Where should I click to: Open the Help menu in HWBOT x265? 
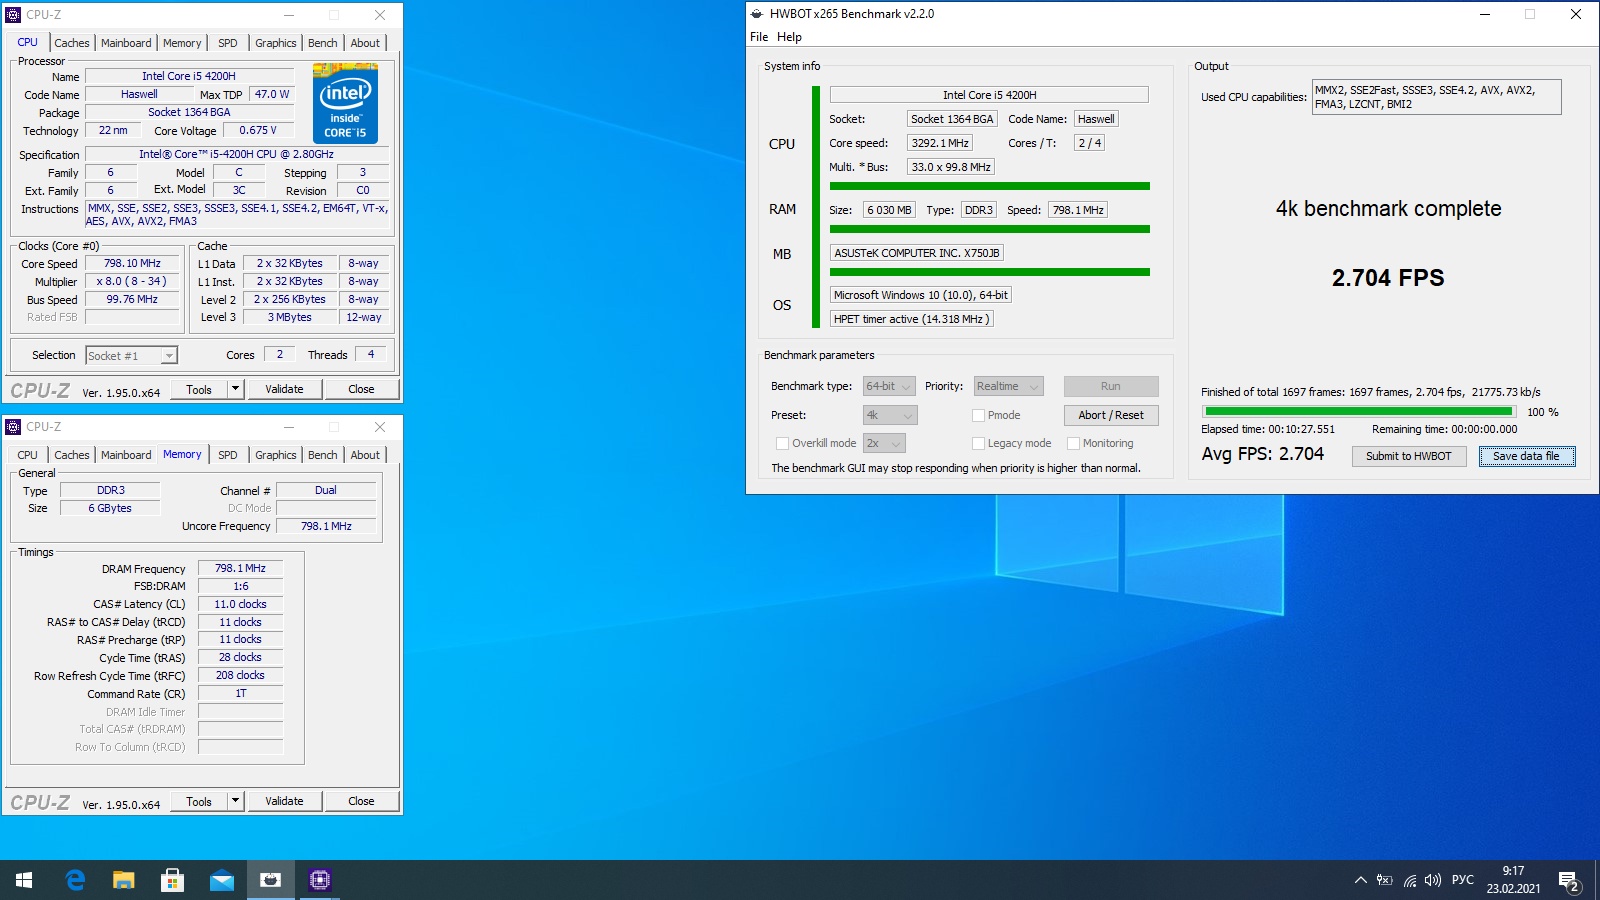789,37
